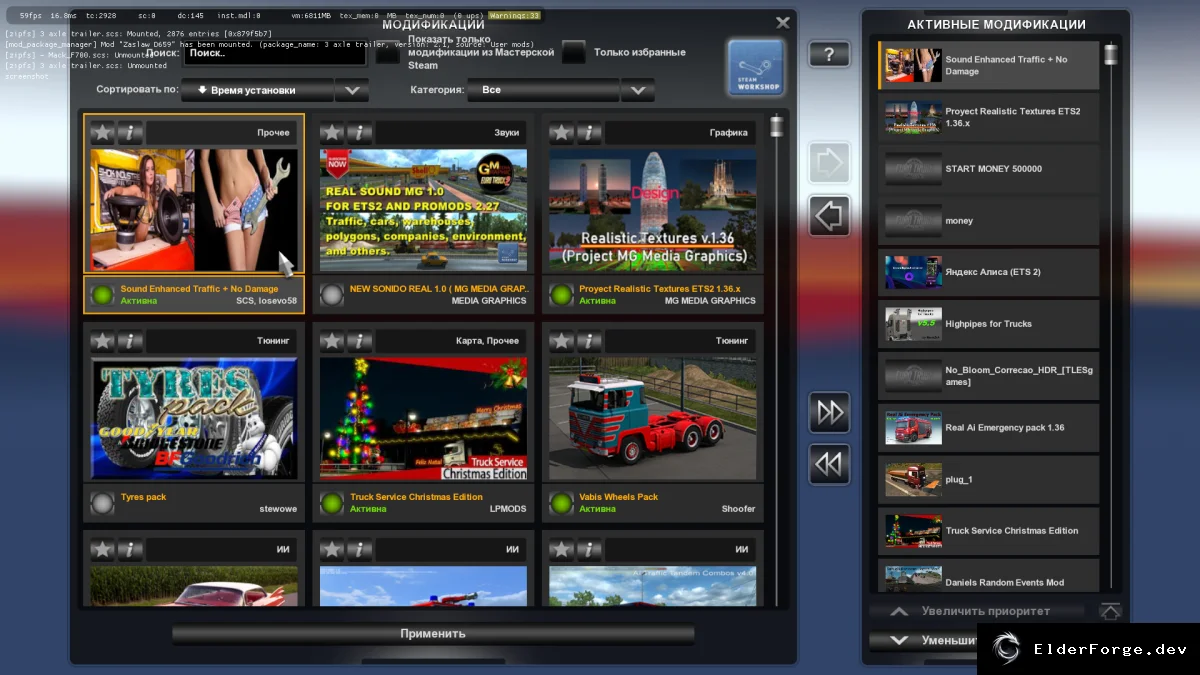Toggle Vabis Wheels Pack status light
Screen dimensions: 1200x675
point(561,502)
